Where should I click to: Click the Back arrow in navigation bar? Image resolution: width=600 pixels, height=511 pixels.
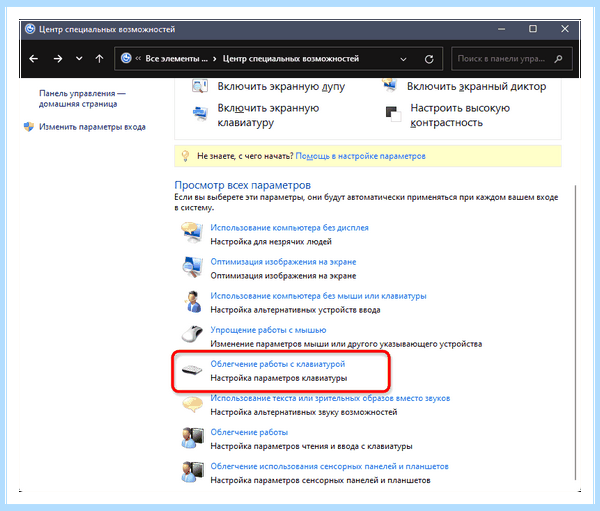tap(34, 59)
